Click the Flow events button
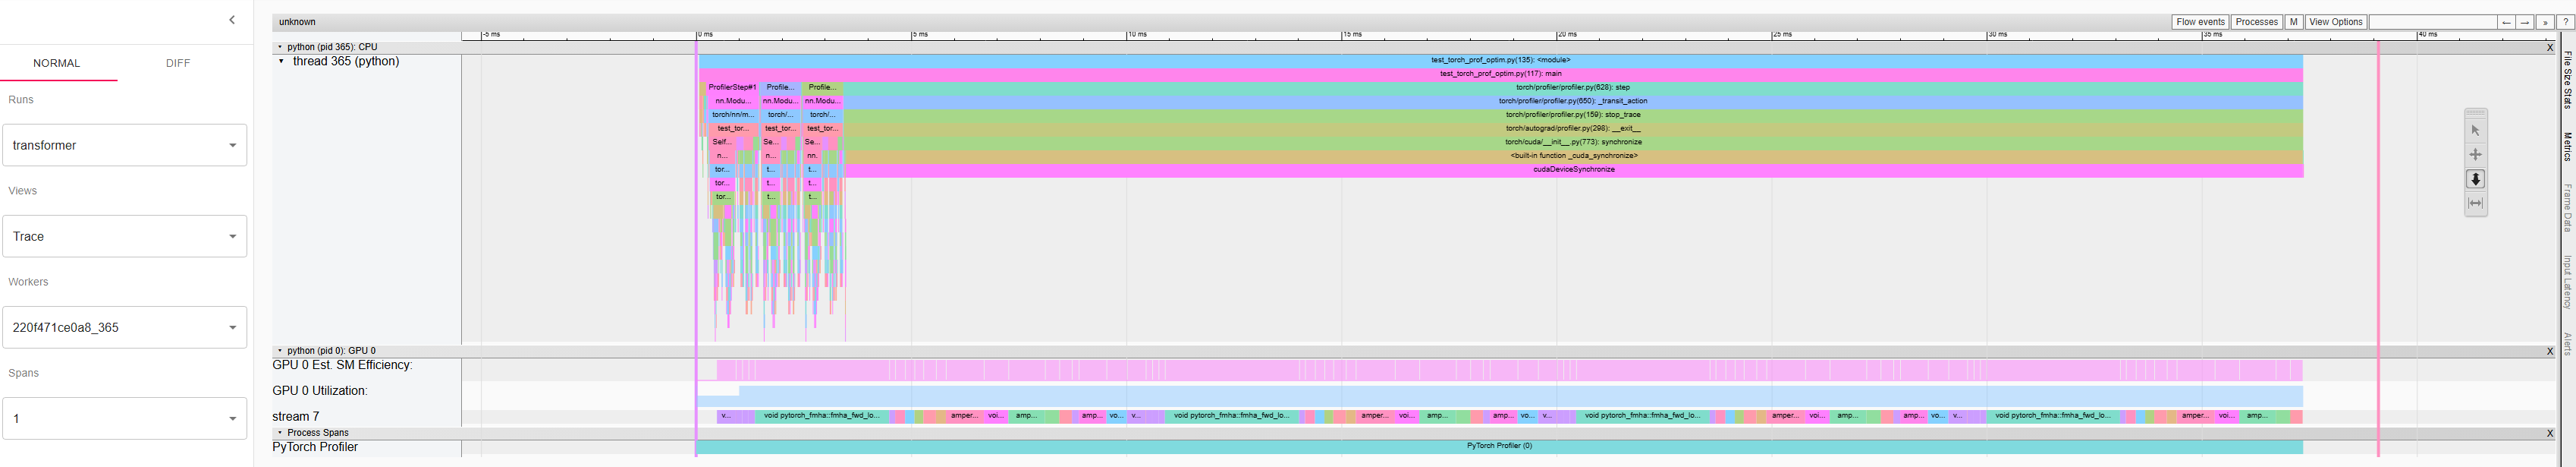The height and width of the screenshot is (467, 2576). pyautogui.click(x=2200, y=22)
